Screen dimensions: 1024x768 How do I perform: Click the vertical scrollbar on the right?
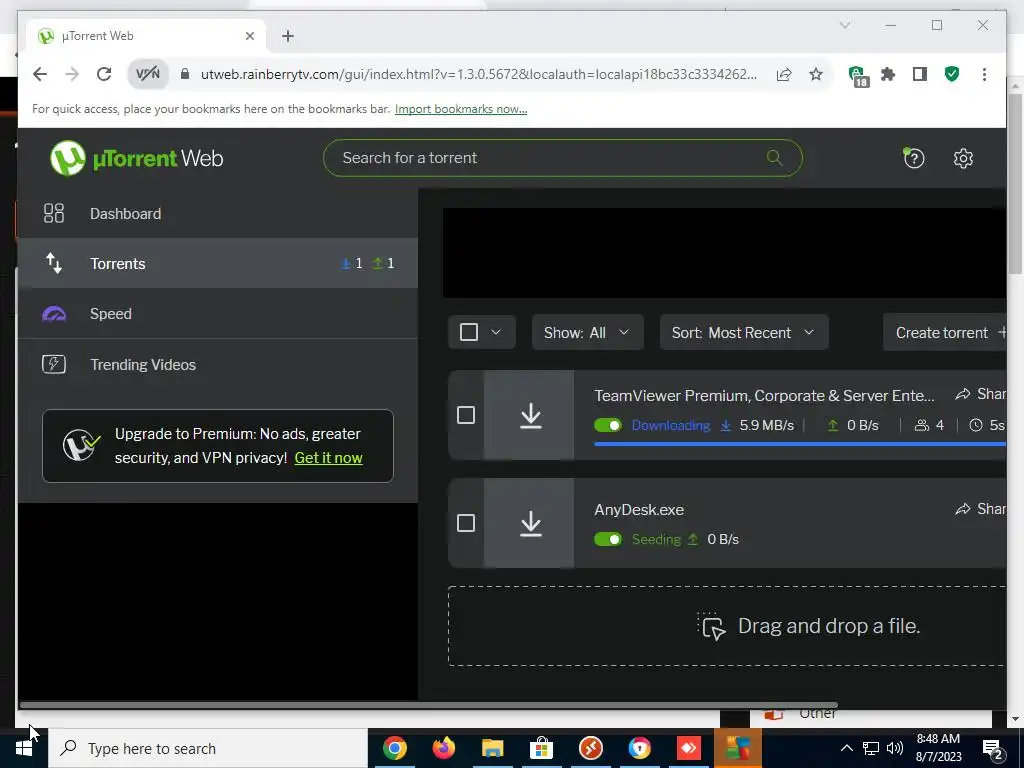pos(1015,184)
